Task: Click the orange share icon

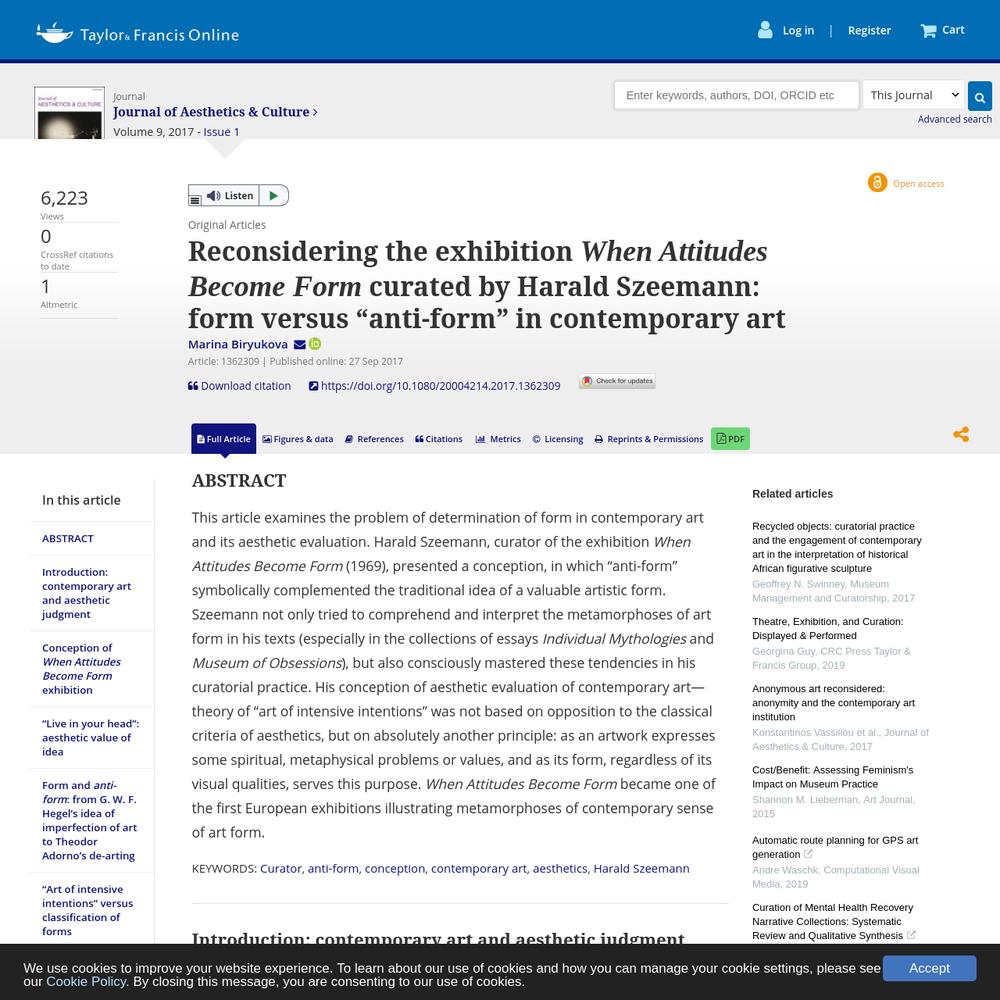Action: coord(961,434)
